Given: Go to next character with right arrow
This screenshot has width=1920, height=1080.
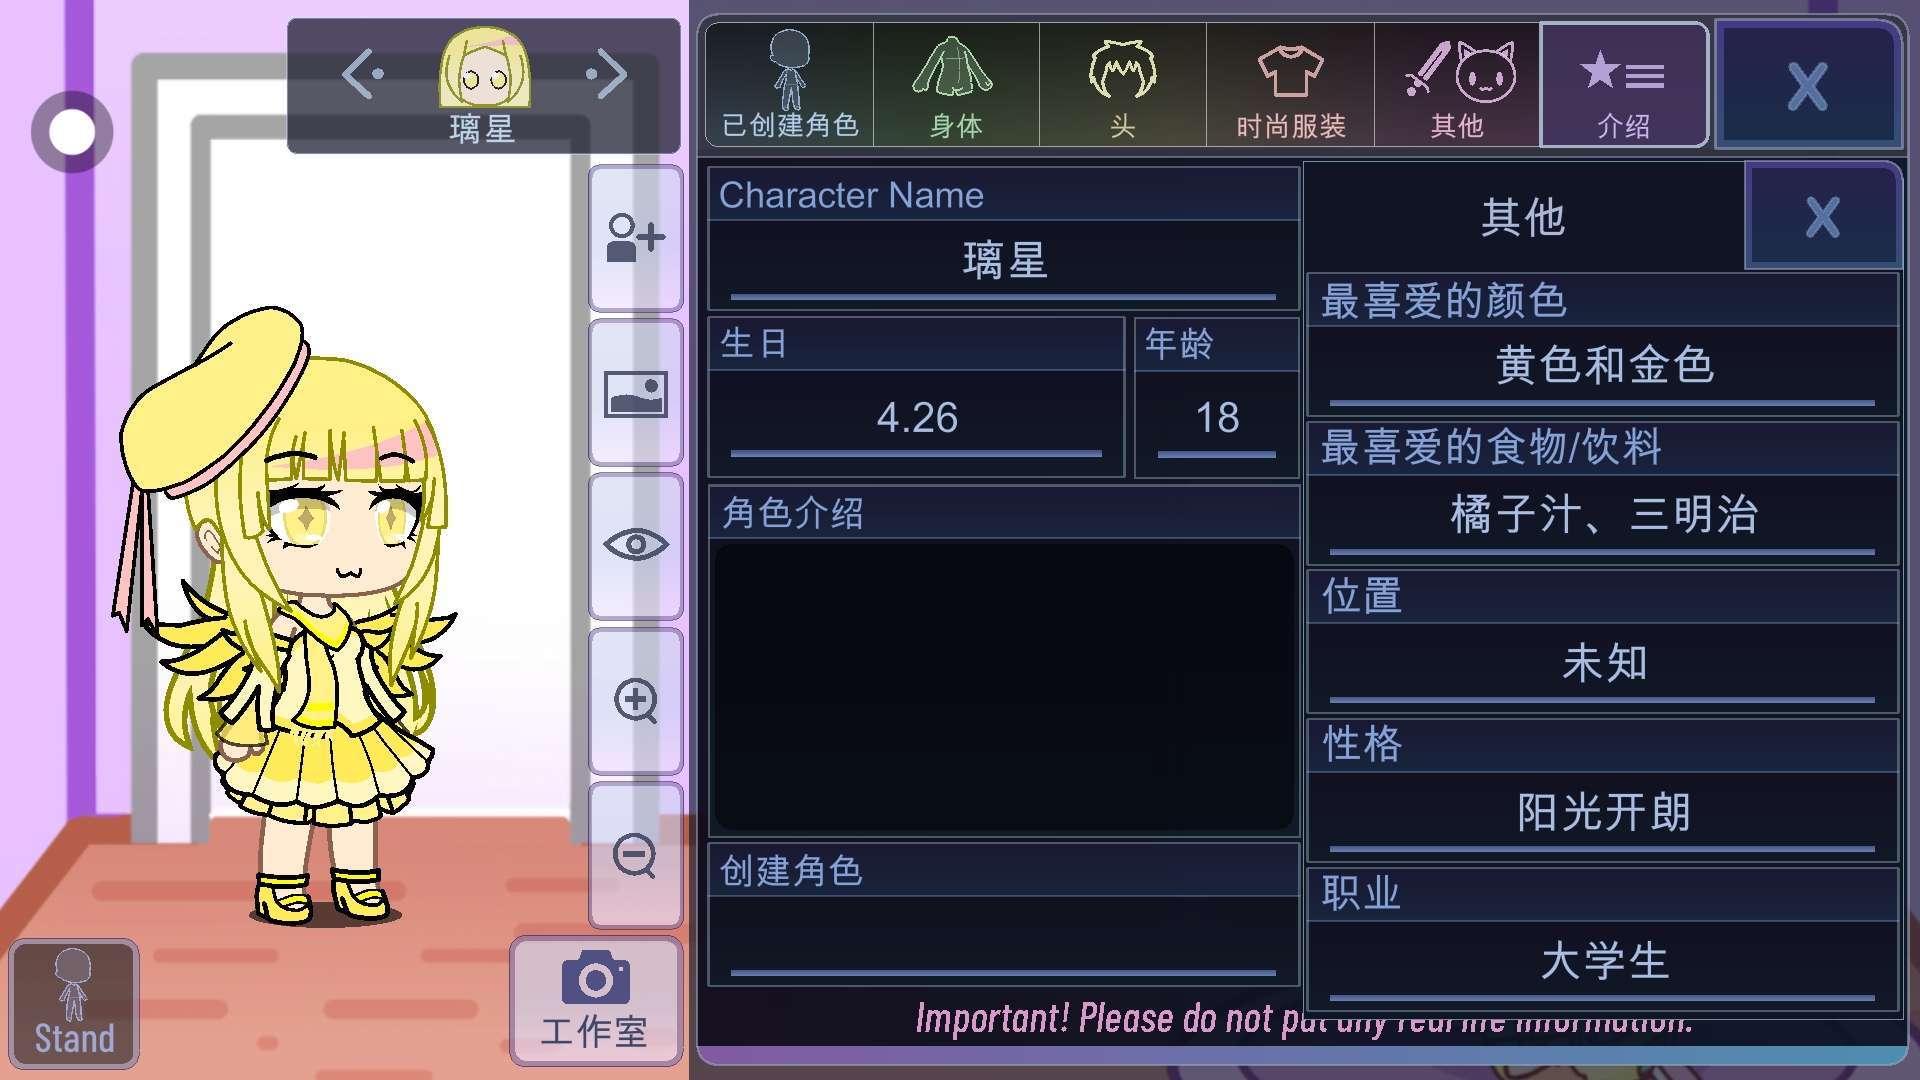Looking at the screenshot, I should pyautogui.click(x=607, y=75).
